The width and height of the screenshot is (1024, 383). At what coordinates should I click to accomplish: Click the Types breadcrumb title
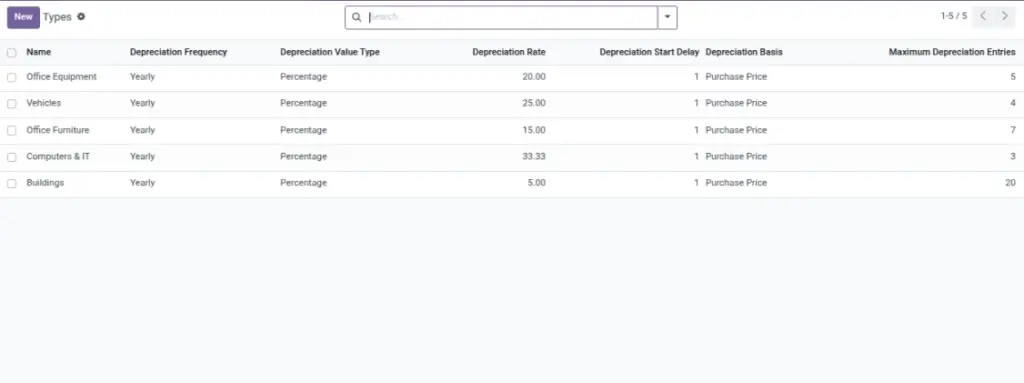pos(57,17)
